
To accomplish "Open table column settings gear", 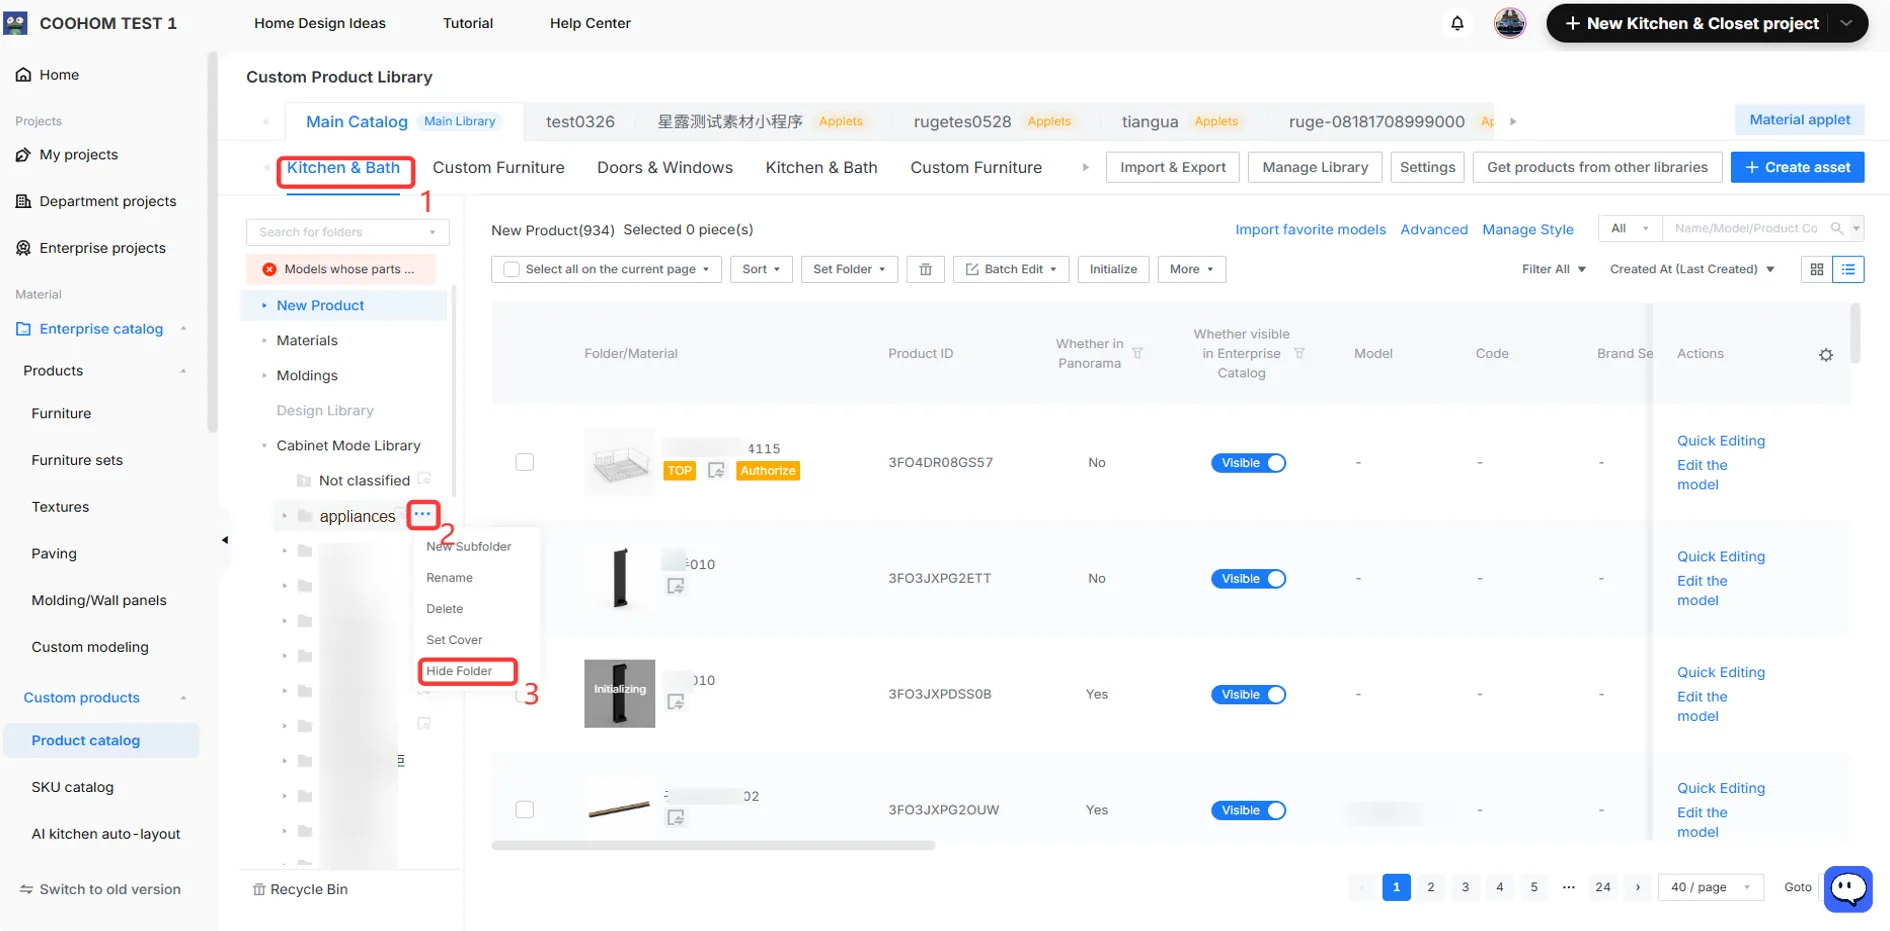I will click(1825, 355).
